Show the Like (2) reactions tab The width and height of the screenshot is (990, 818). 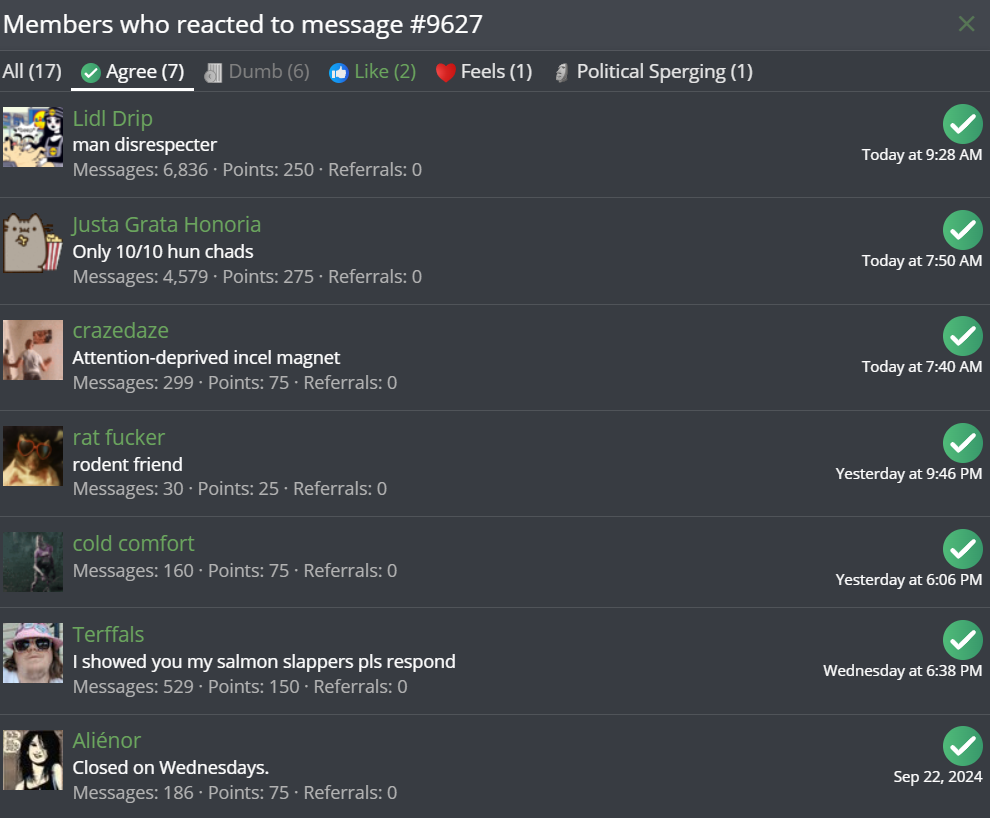(372, 72)
